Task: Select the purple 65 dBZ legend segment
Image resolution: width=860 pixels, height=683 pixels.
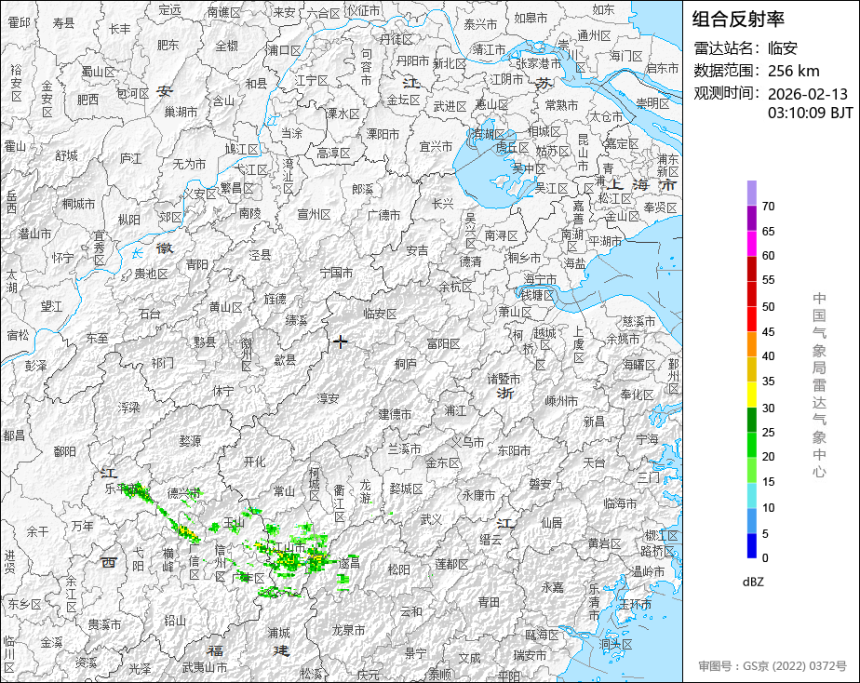Action: tap(751, 218)
